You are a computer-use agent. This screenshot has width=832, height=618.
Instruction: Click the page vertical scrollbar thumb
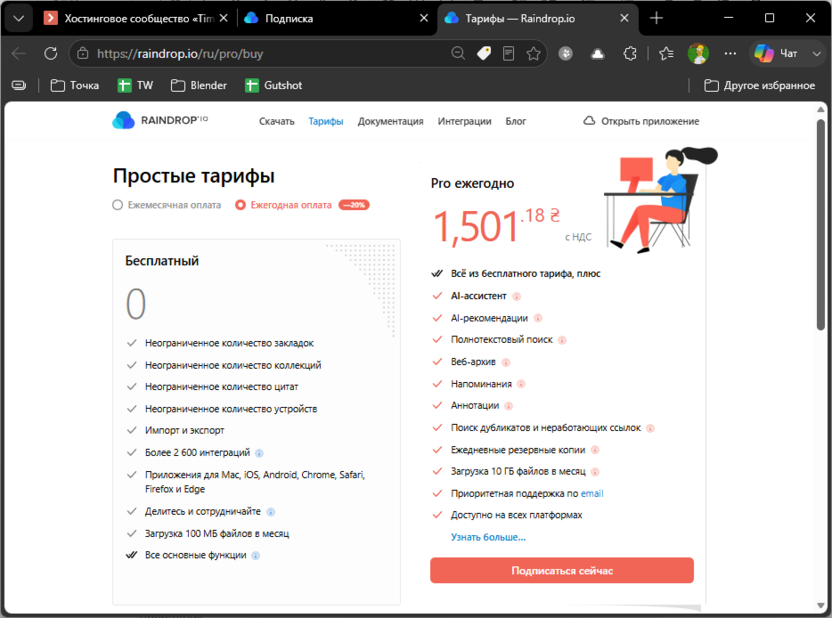pyautogui.click(x=820, y=224)
